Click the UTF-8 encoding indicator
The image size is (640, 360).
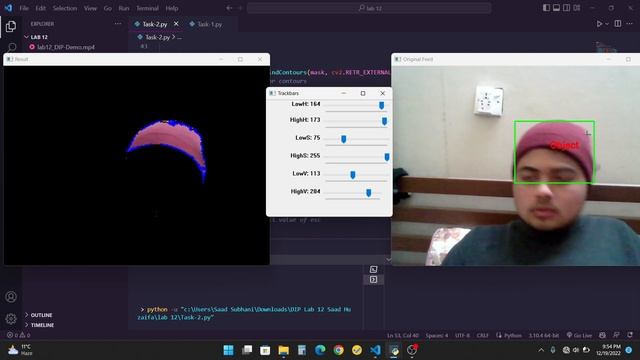click(x=462, y=336)
